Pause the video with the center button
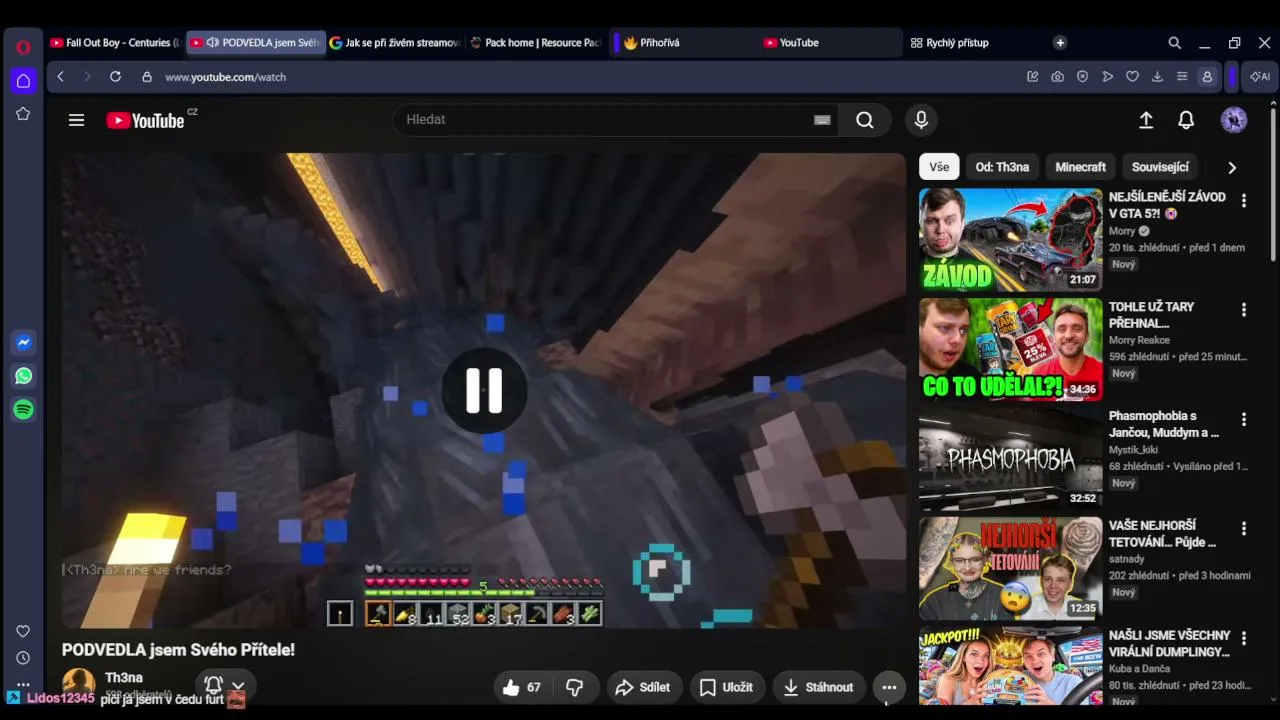Image resolution: width=1280 pixels, height=720 pixels. coord(484,390)
